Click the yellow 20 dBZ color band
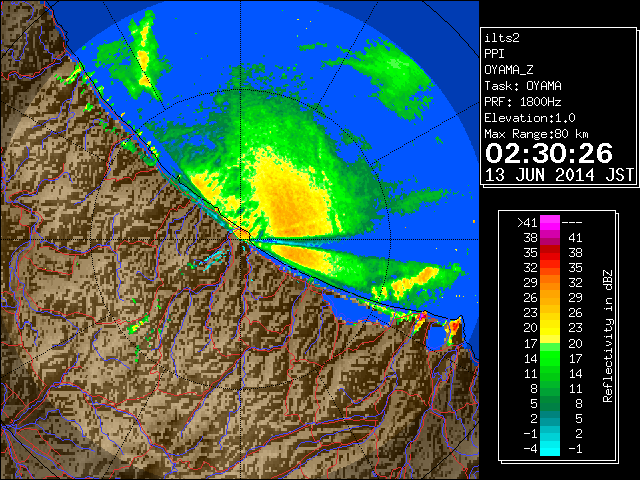640x480 pixels. 550,328
